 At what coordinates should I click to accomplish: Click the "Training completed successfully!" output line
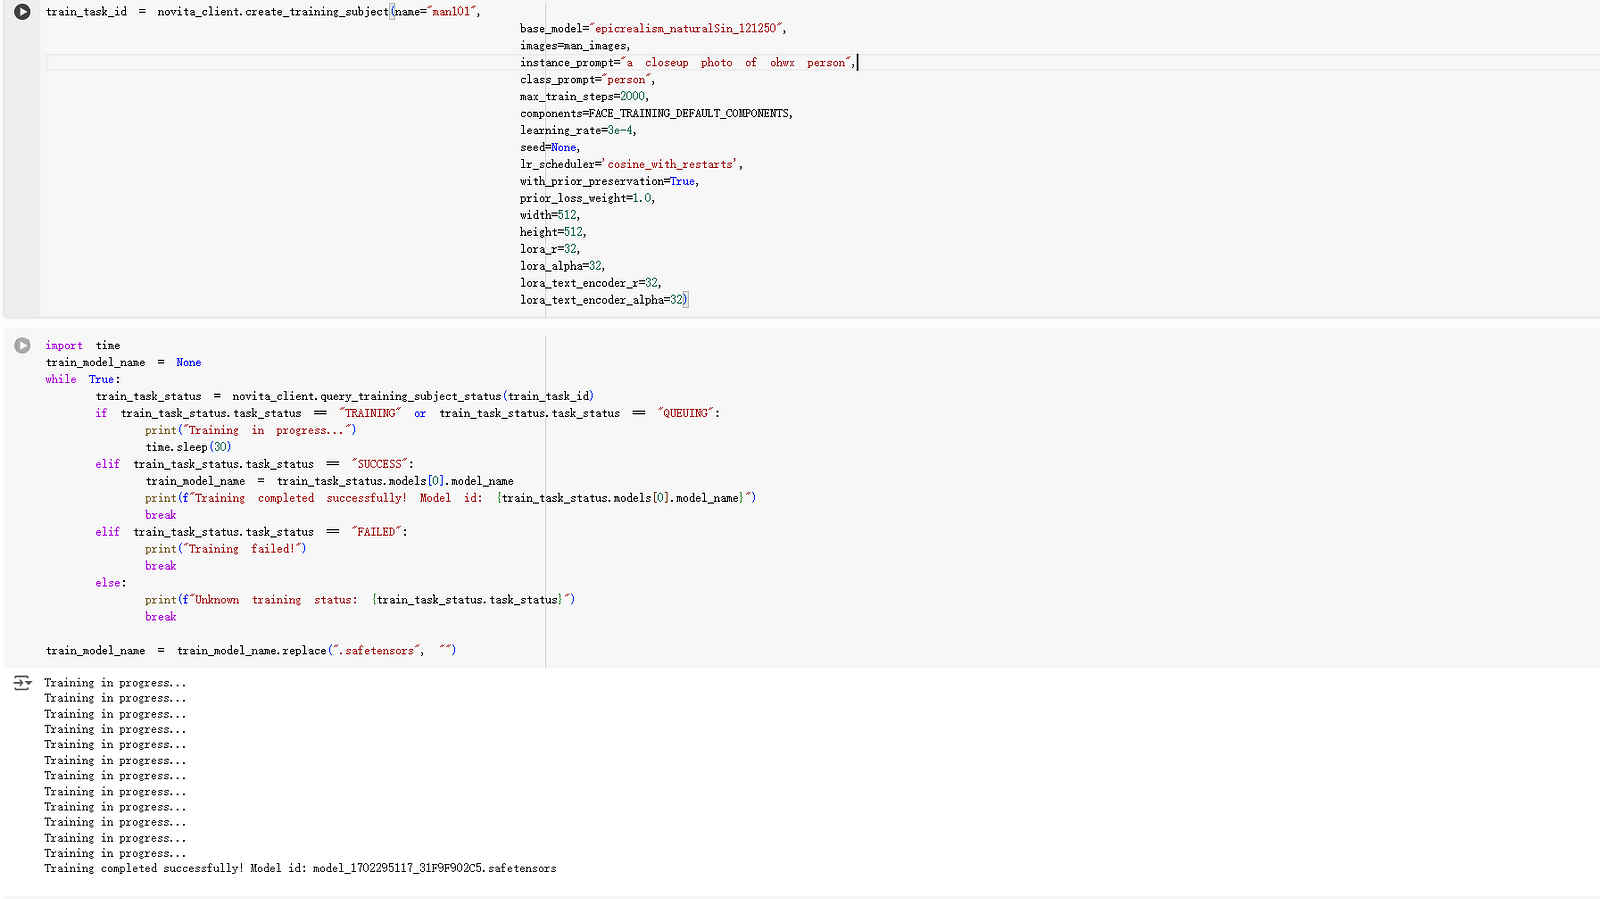pyautogui.click(x=300, y=869)
